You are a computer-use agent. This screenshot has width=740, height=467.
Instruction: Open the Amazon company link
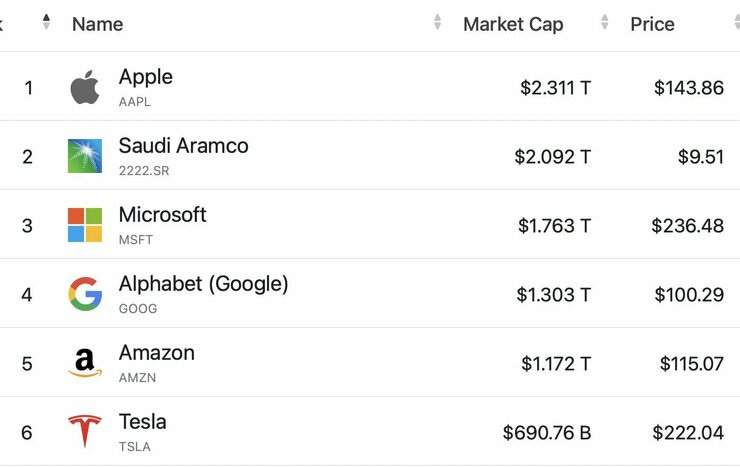pyautogui.click(x=157, y=353)
